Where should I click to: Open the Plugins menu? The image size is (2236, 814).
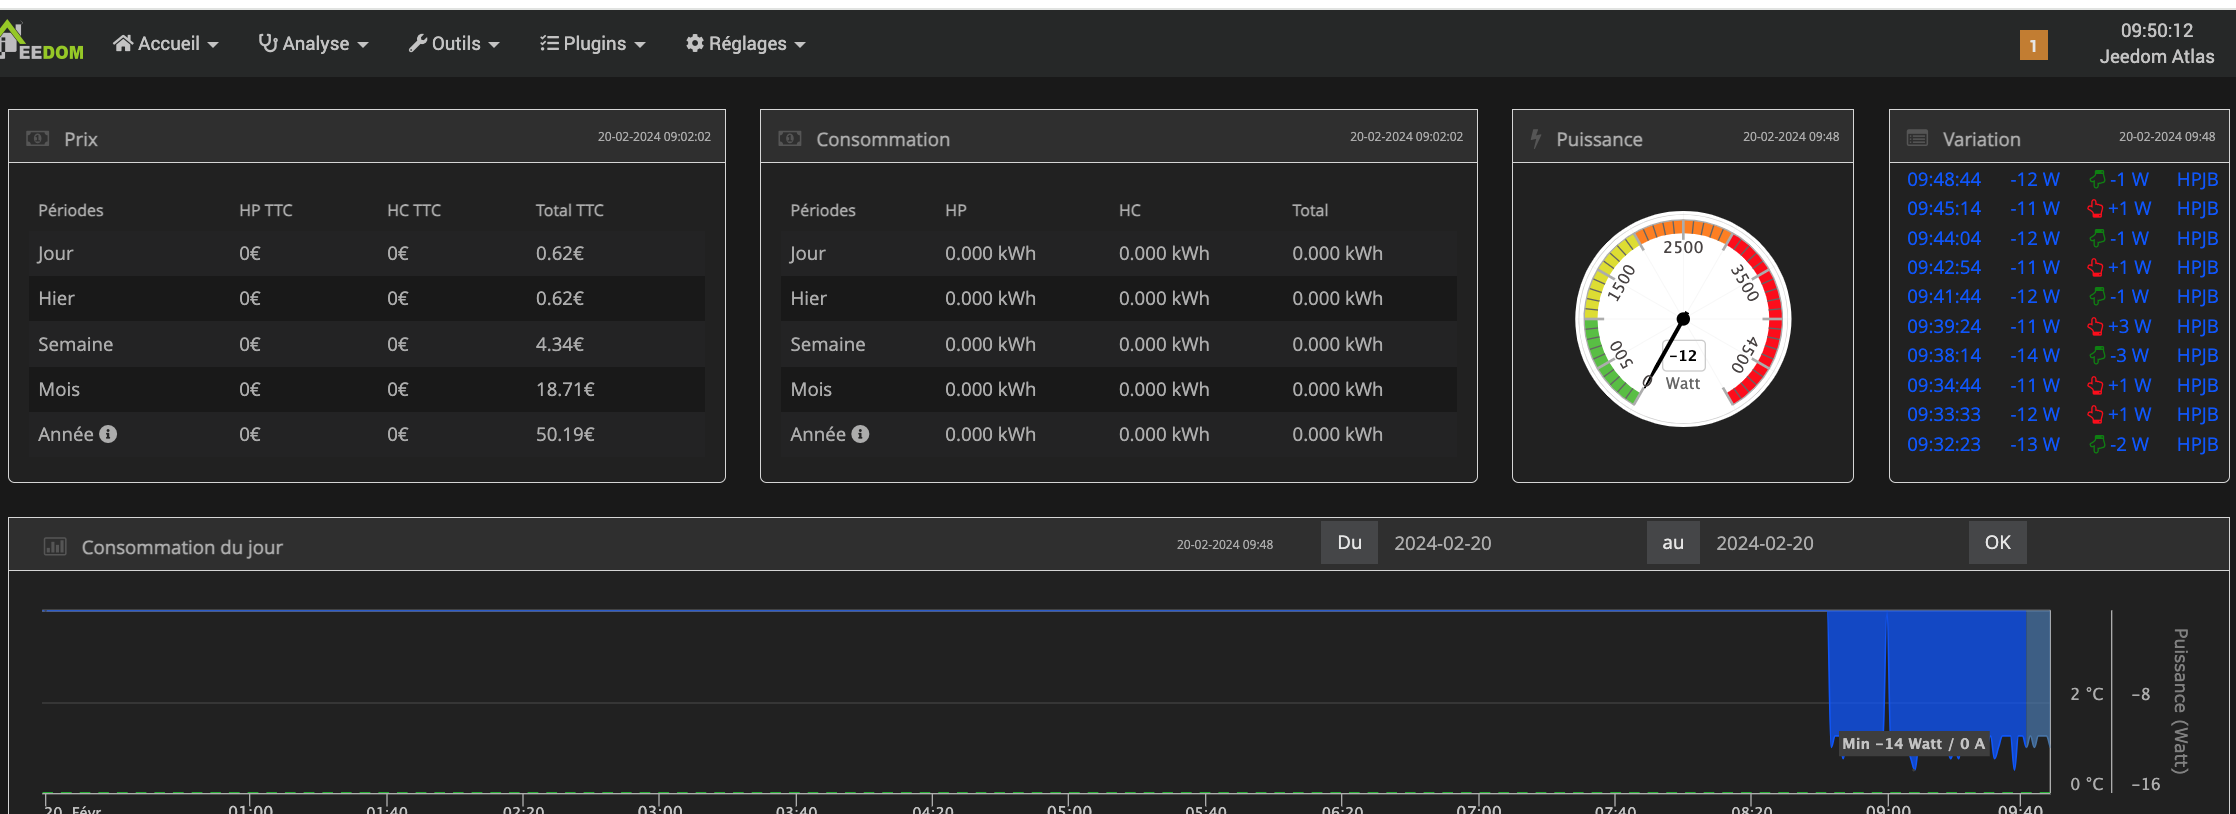tap(593, 43)
